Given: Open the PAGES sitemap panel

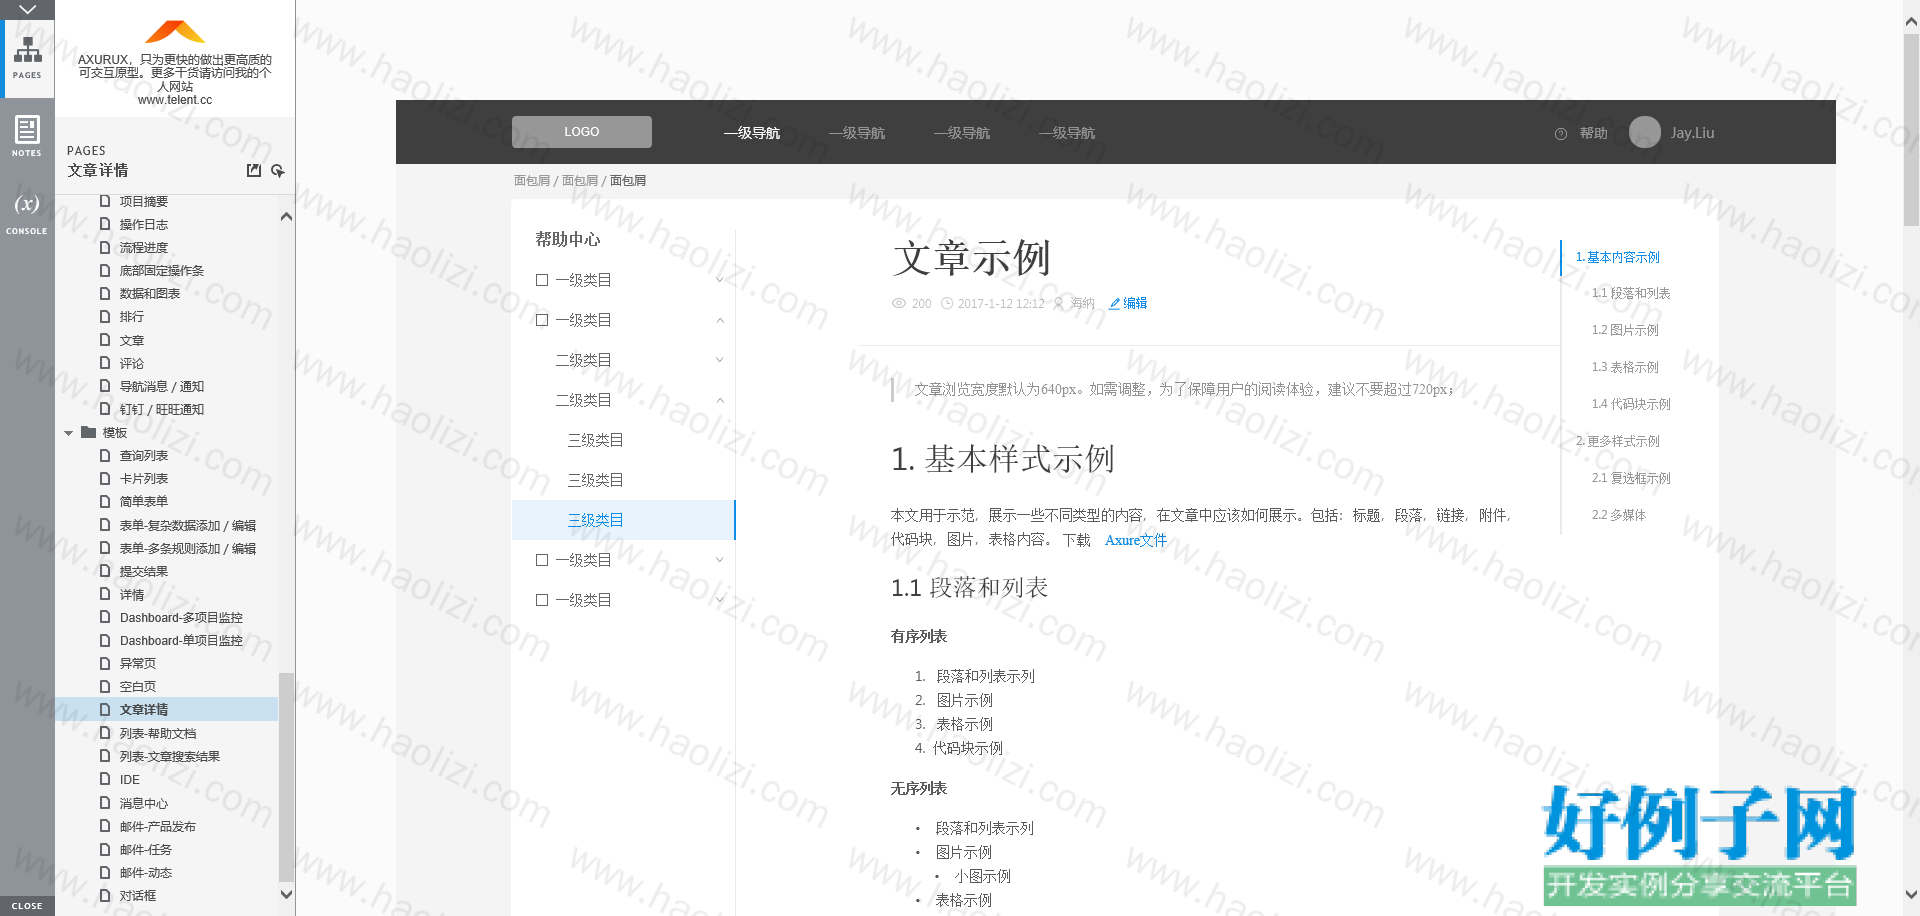Looking at the screenshot, I should click(27, 58).
